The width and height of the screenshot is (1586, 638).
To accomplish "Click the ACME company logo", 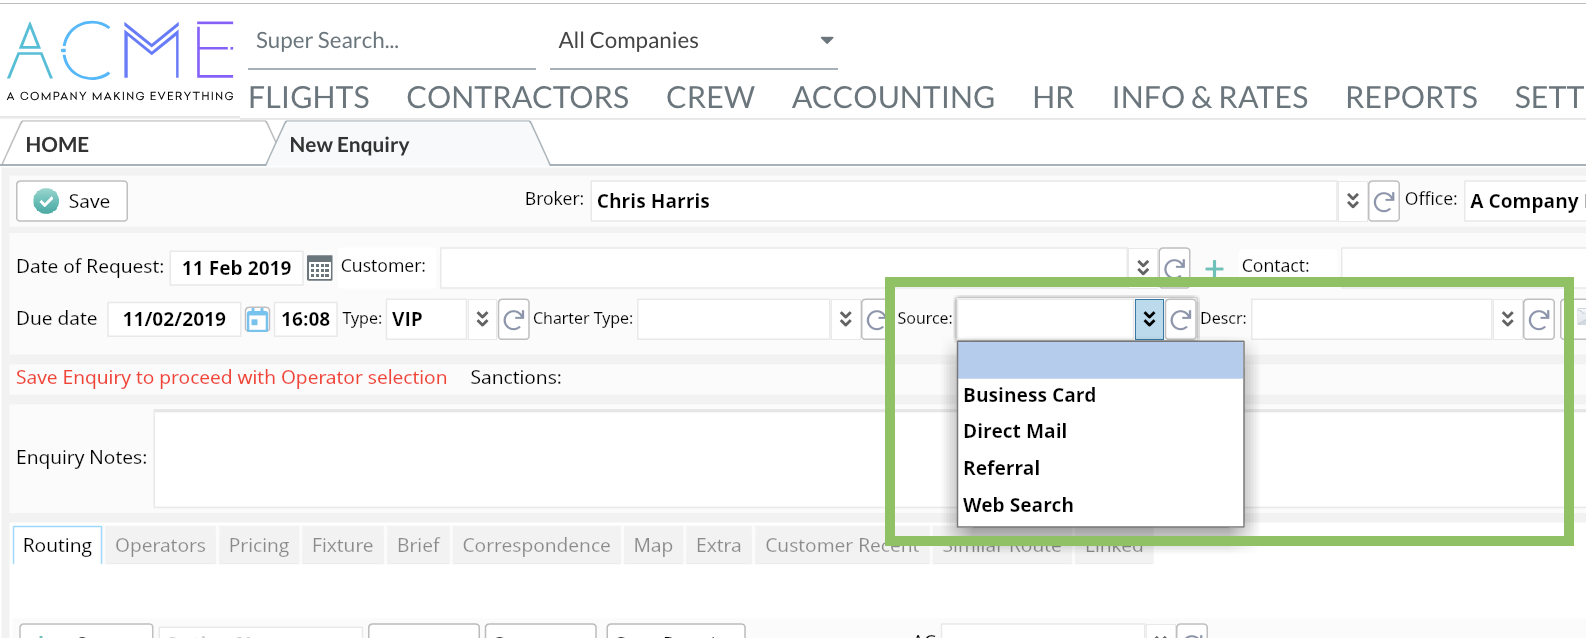I will 120,60.
